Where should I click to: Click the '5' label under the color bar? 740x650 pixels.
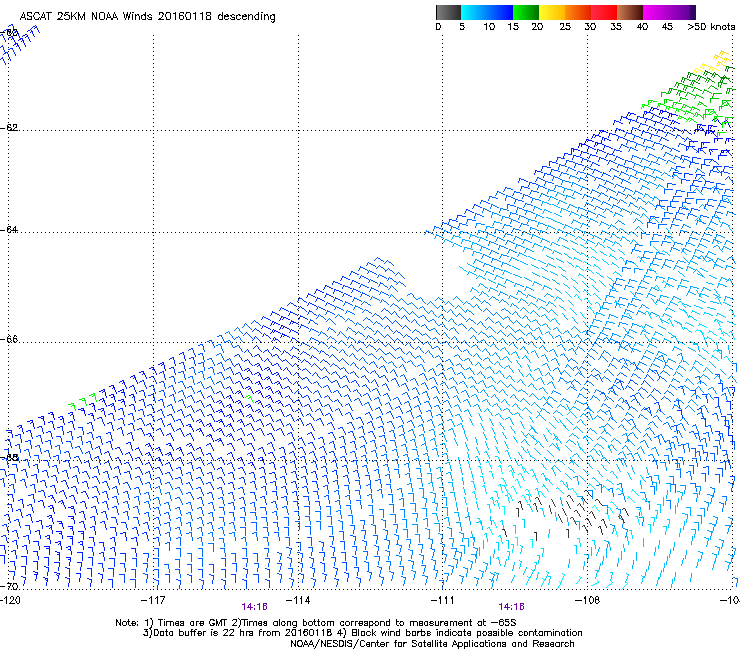[x=462, y=26]
